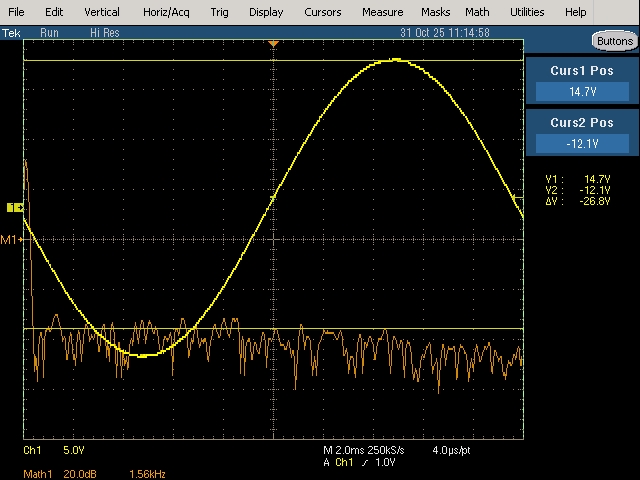Select the lower horizontal cursor line
The height and width of the screenshot is (480, 640).
pyautogui.click(x=273, y=328)
